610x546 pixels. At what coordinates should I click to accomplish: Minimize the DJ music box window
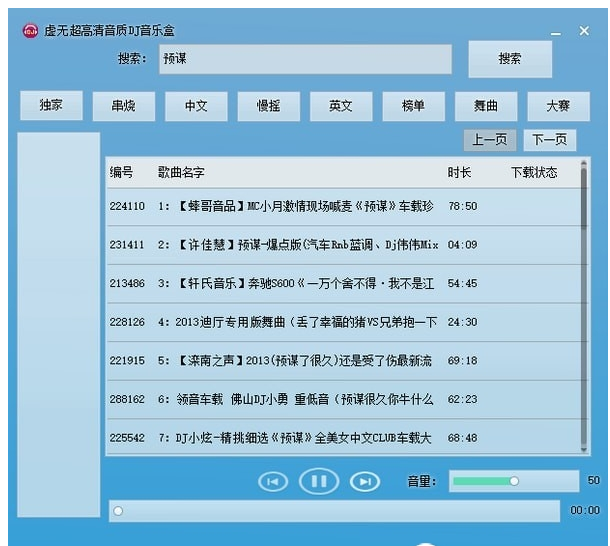point(556,34)
